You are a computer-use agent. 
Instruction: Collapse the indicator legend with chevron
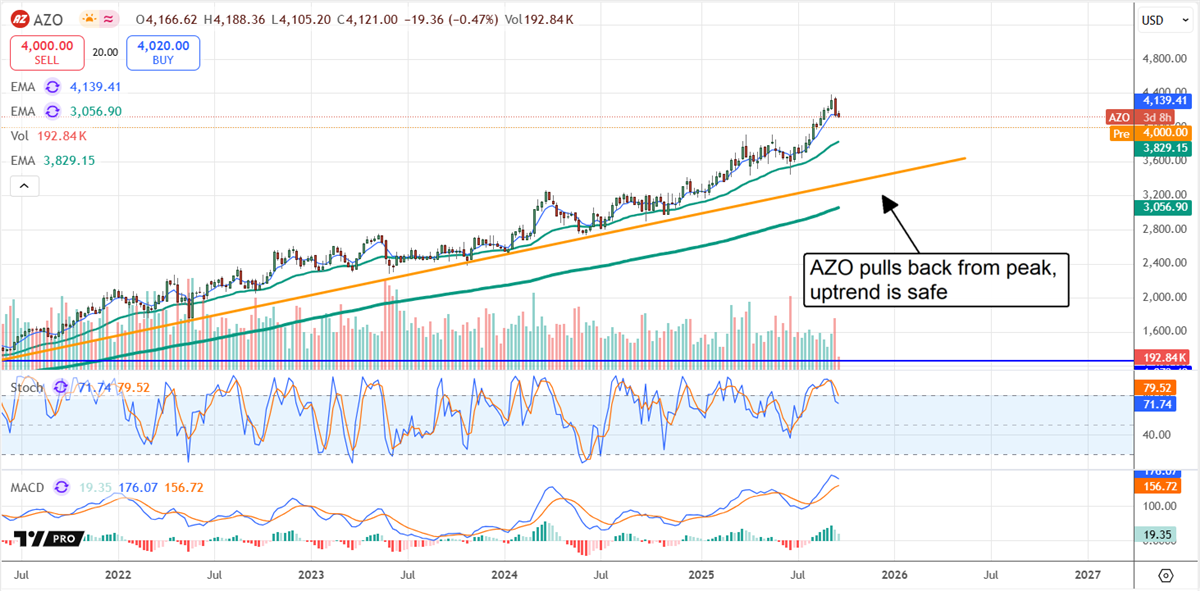[x=24, y=186]
